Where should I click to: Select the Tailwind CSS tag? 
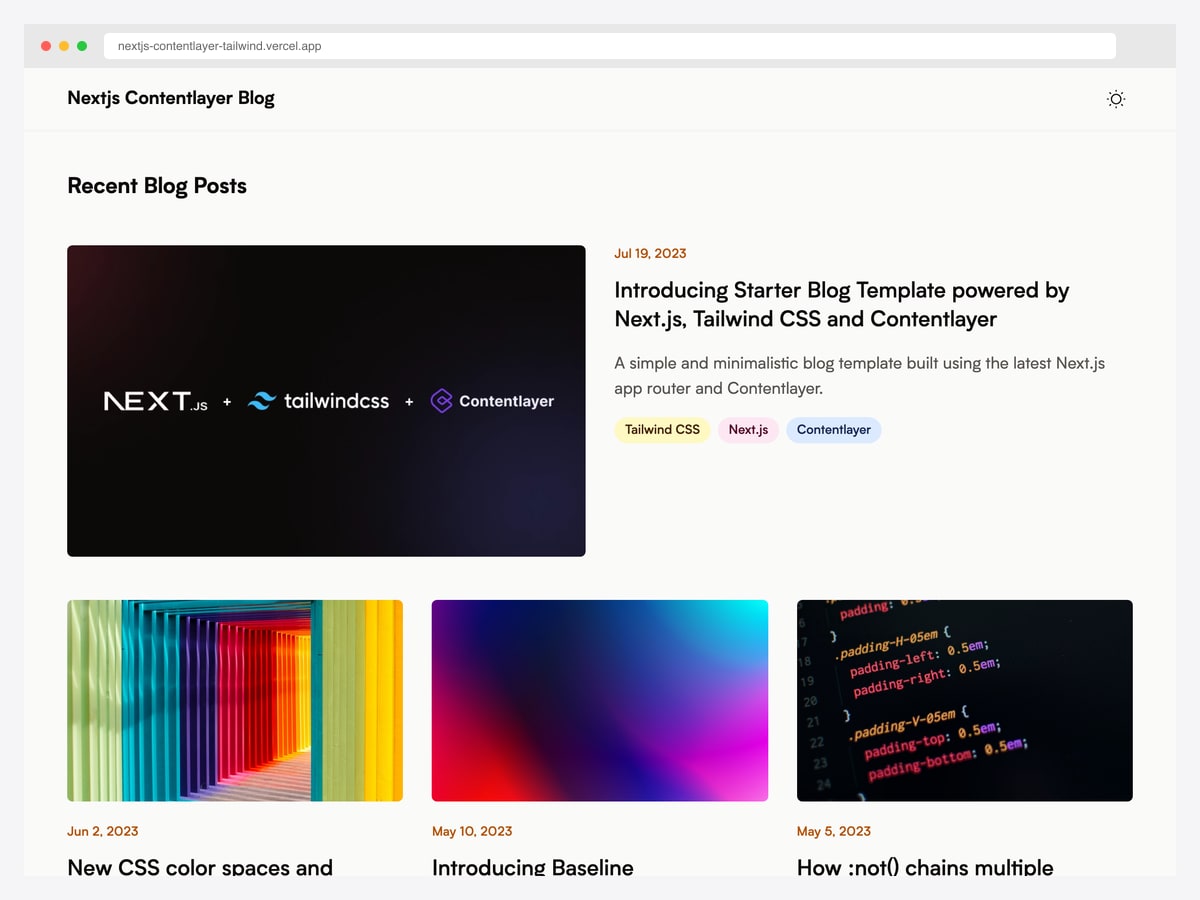(x=662, y=430)
